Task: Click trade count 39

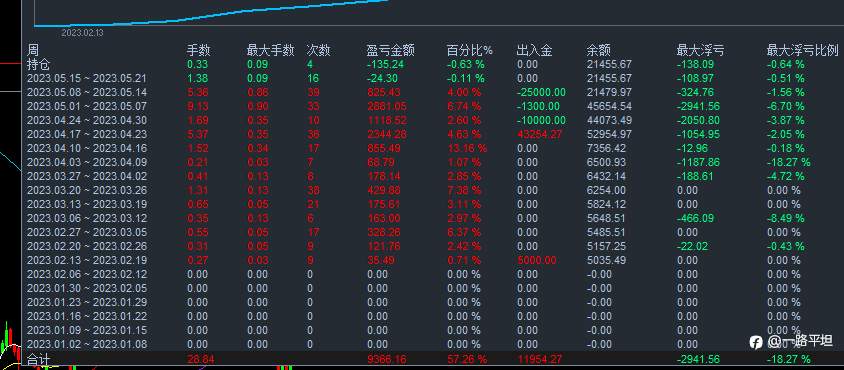Action: click(x=313, y=93)
